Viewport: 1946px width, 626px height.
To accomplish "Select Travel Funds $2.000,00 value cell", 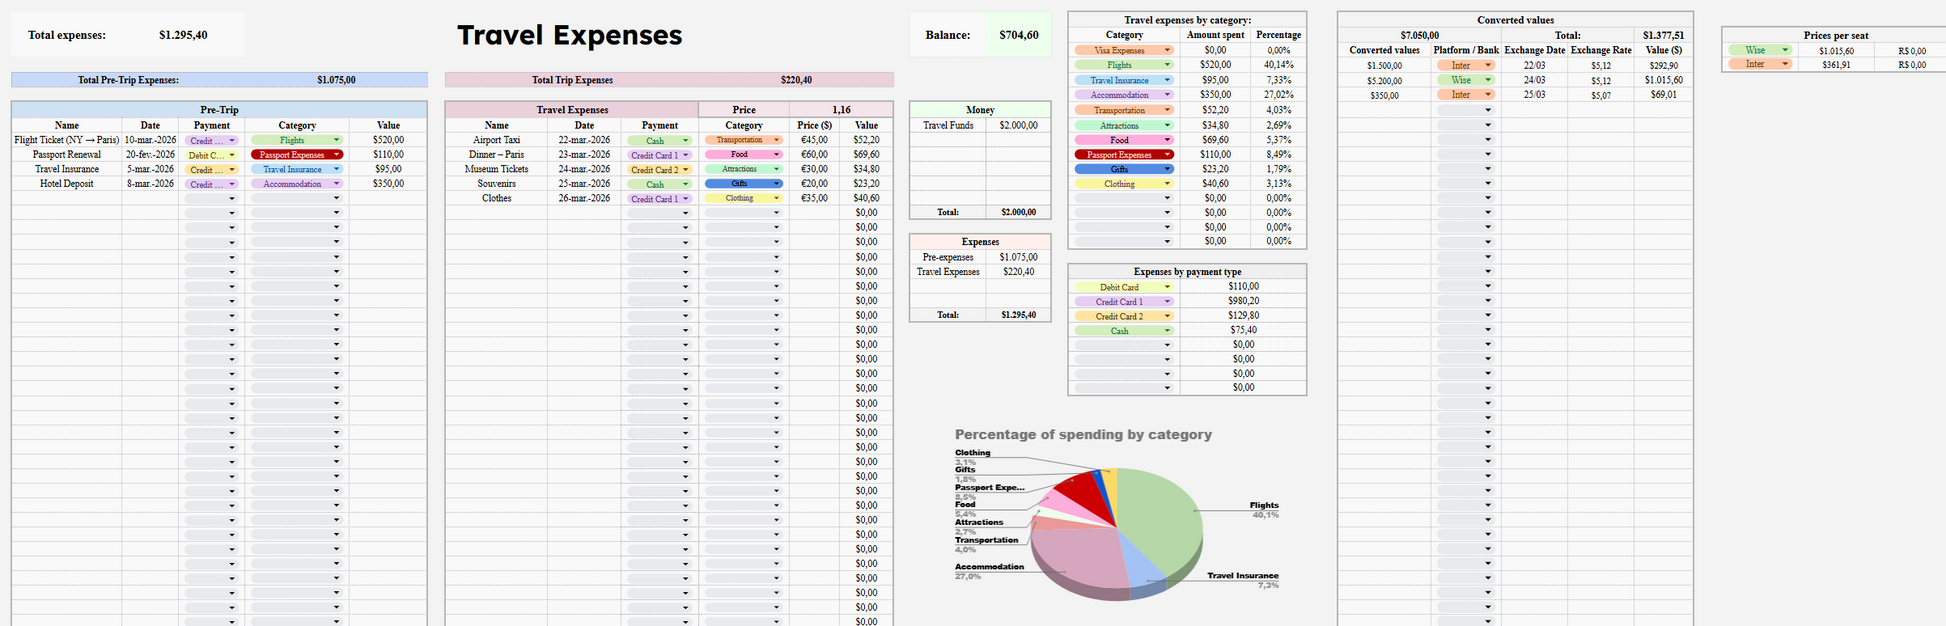I will coord(1018,126).
